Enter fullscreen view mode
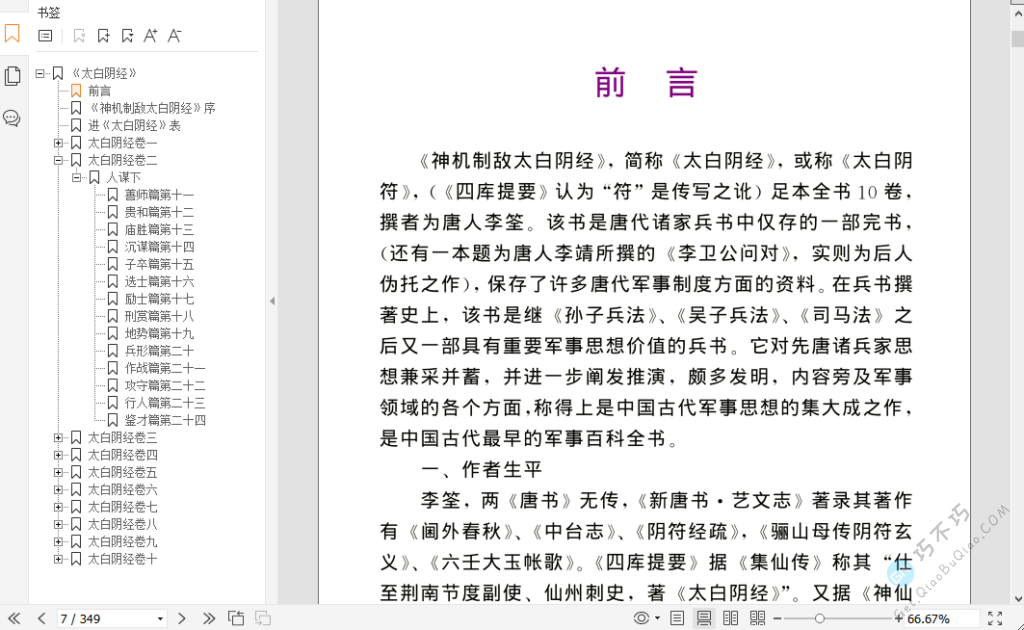The height and width of the screenshot is (630, 1024). click(995, 619)
